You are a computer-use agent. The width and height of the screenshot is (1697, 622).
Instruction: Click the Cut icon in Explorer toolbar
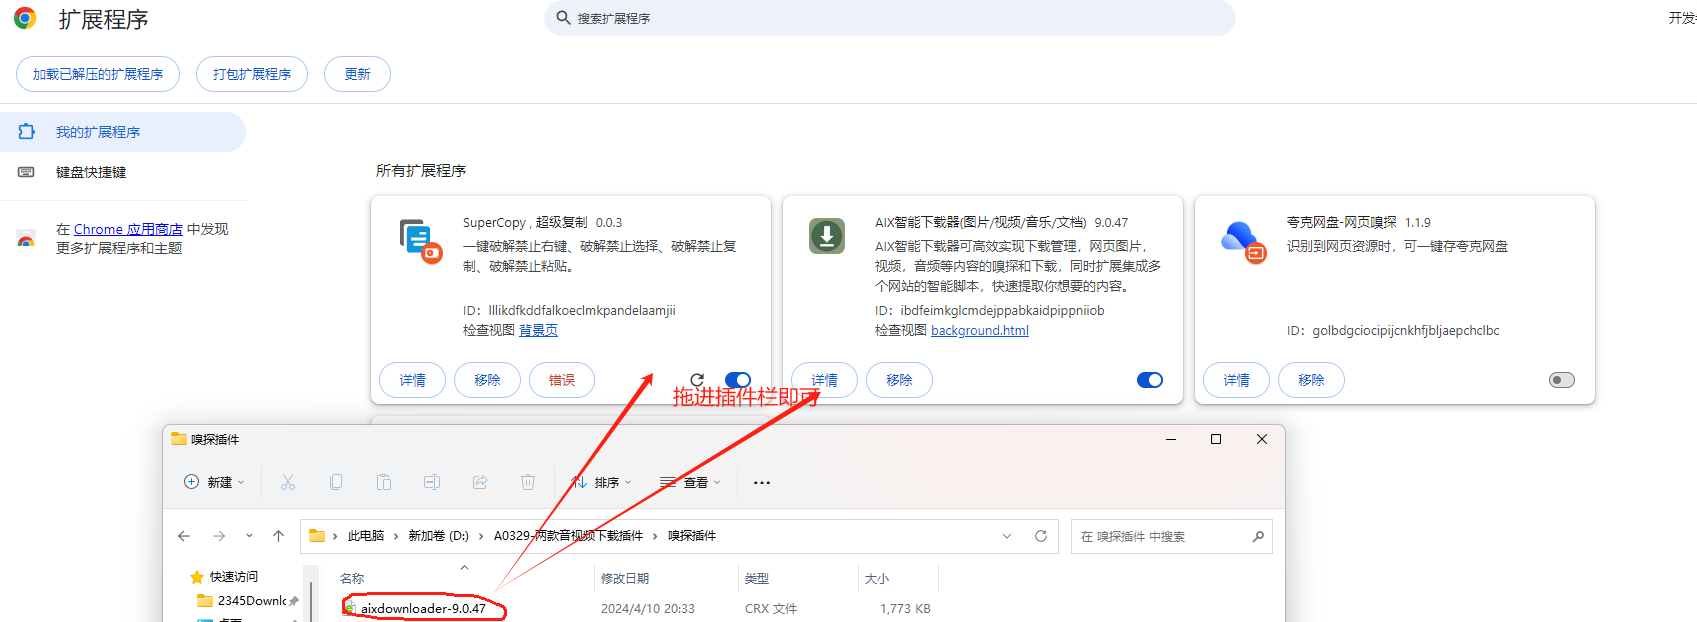click(x=288, y=482)
